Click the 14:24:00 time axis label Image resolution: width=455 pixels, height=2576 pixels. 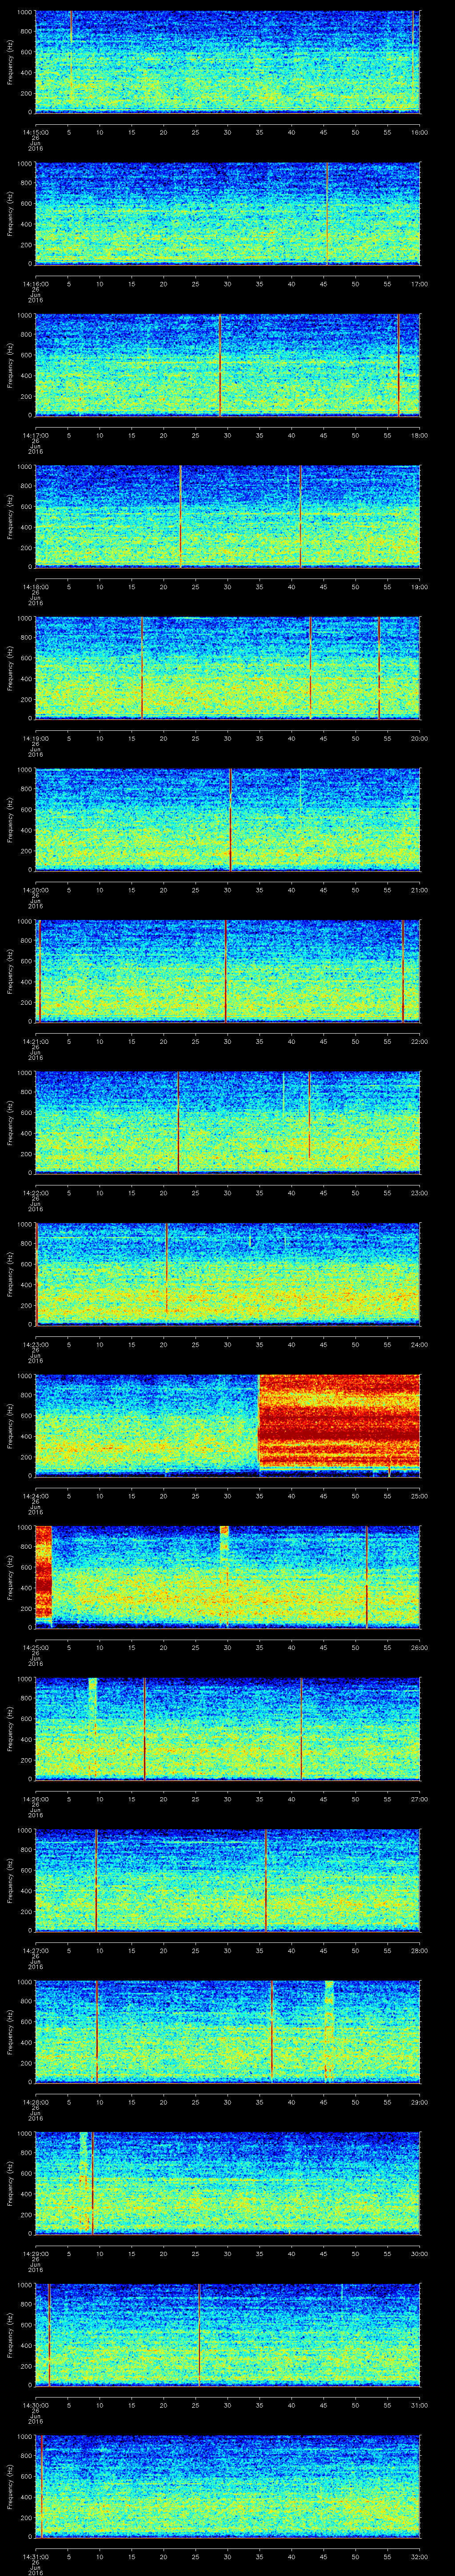pyautogui.click(x=35, y=1496)
